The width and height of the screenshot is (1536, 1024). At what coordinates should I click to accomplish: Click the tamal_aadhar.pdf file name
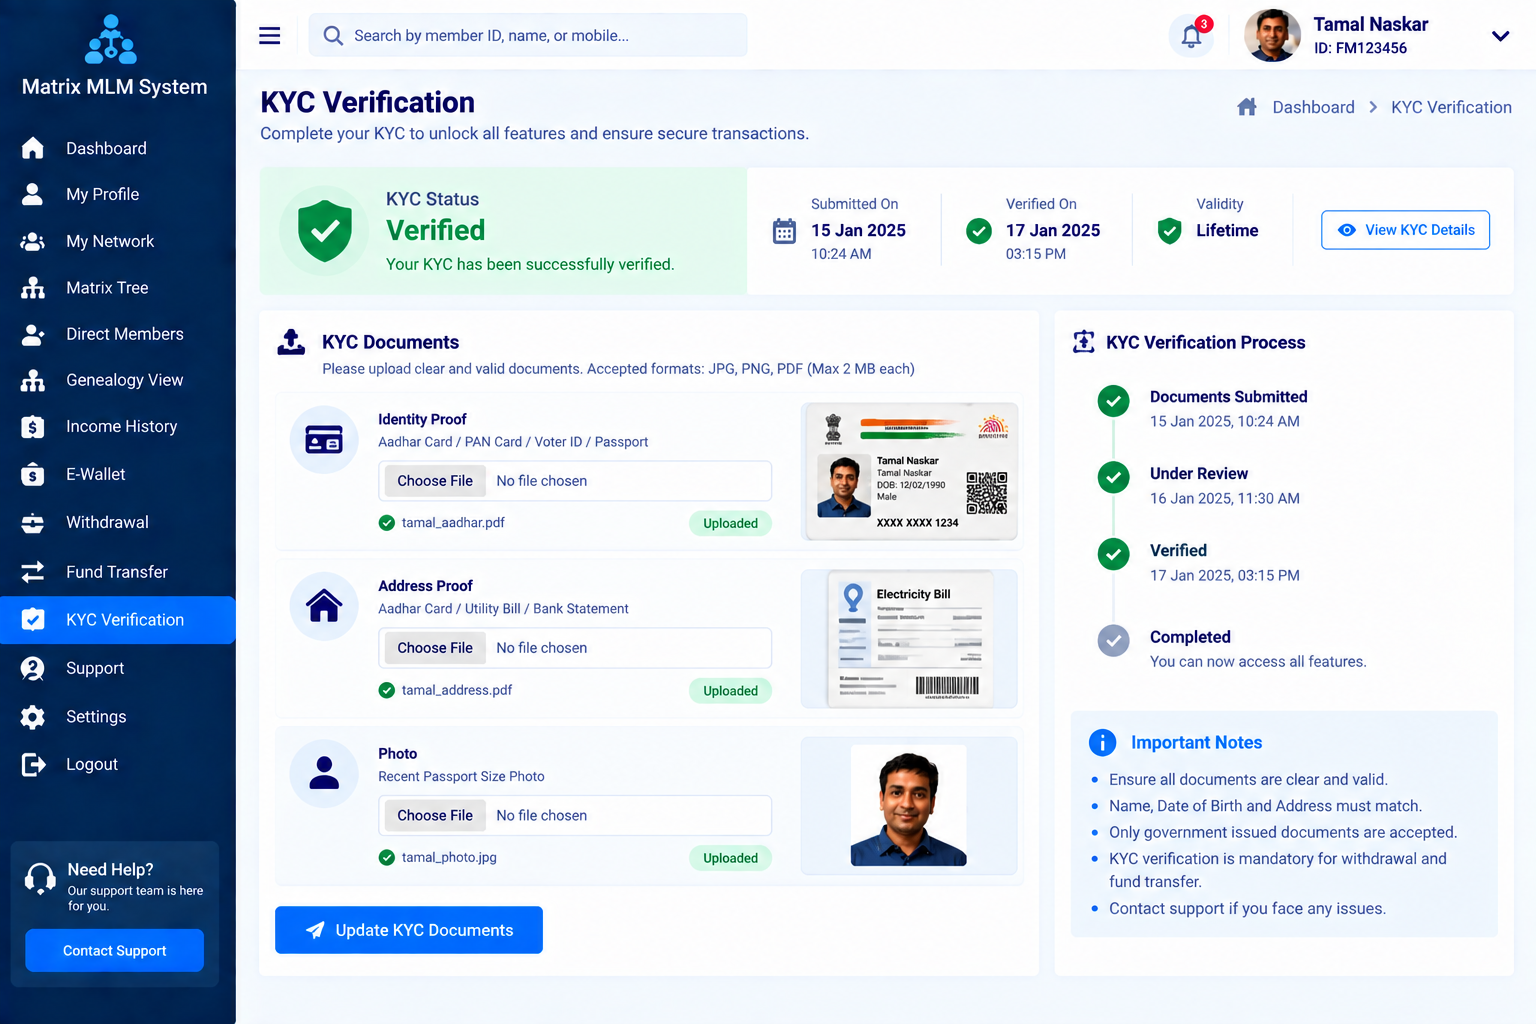pyautogui.click(x=453, y=523)
